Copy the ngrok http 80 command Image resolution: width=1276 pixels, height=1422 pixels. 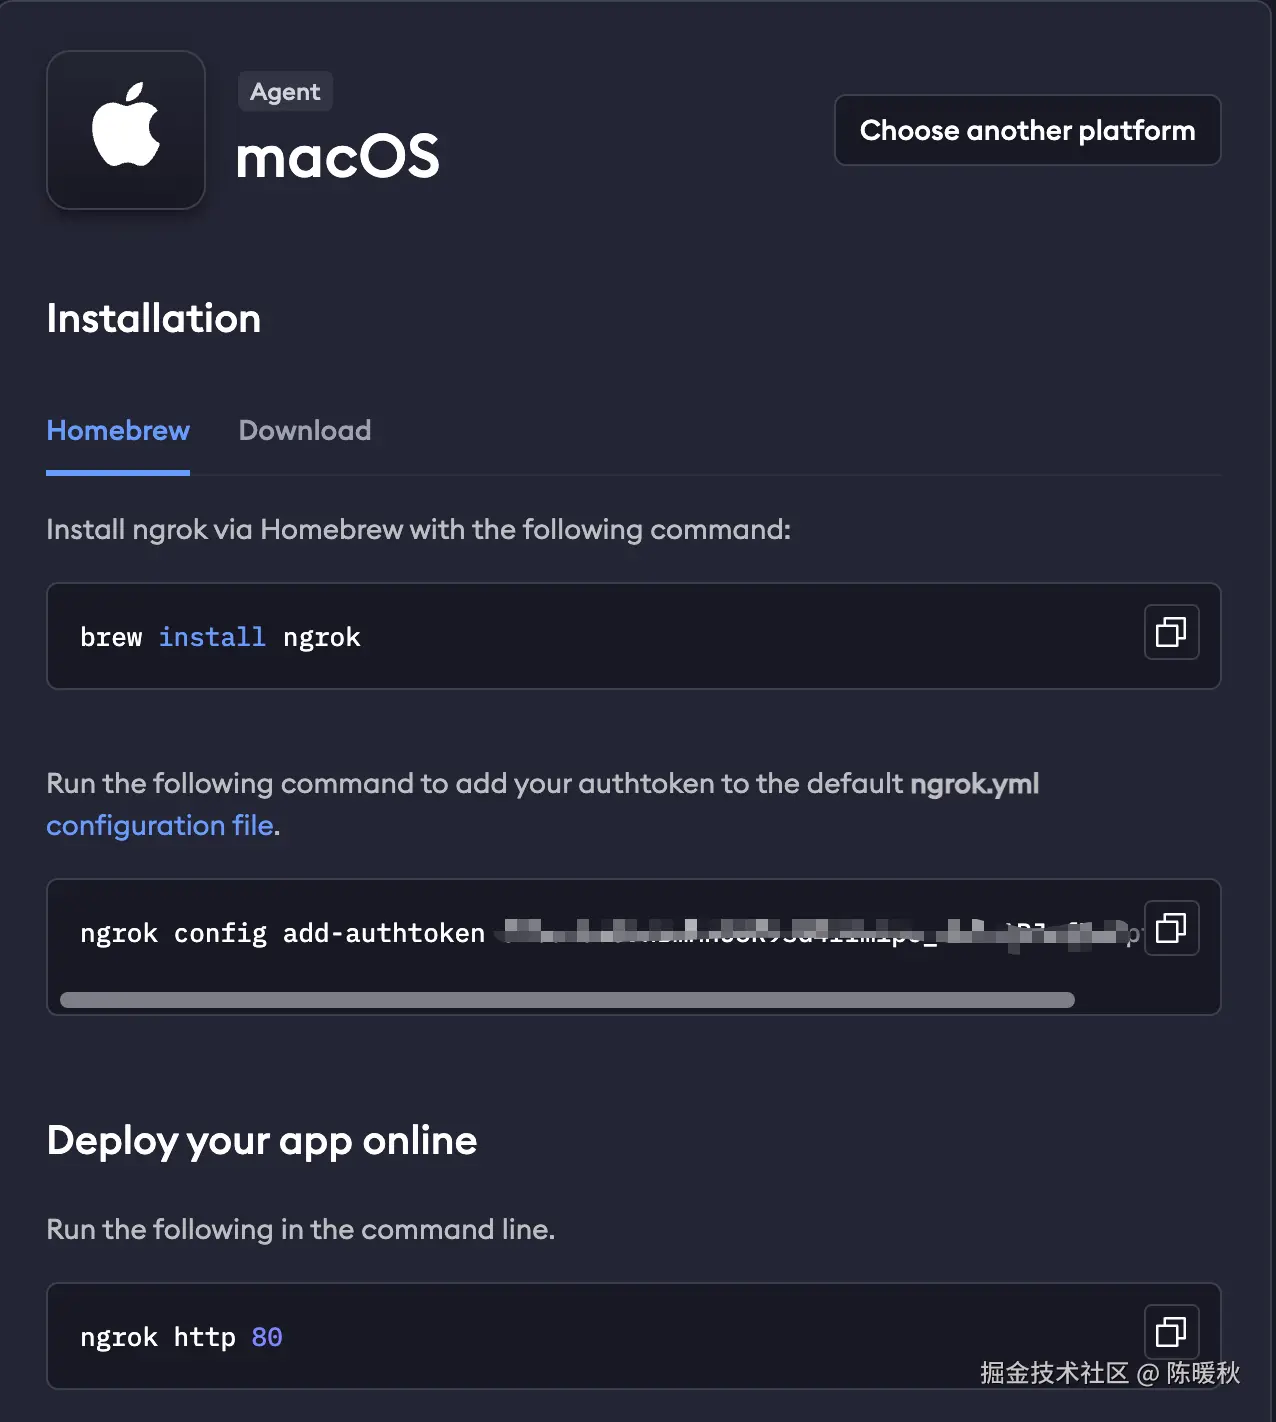[x=1171, y=1331]
